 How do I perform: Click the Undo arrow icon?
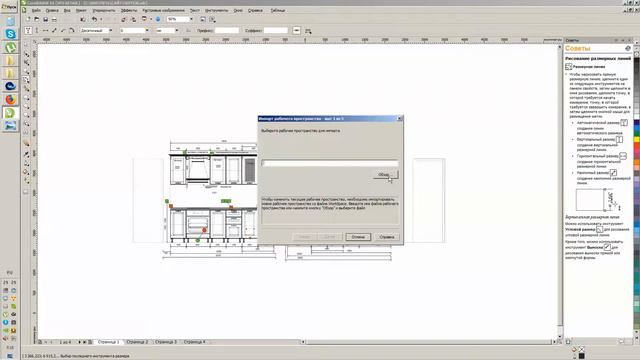pos(94,19)
